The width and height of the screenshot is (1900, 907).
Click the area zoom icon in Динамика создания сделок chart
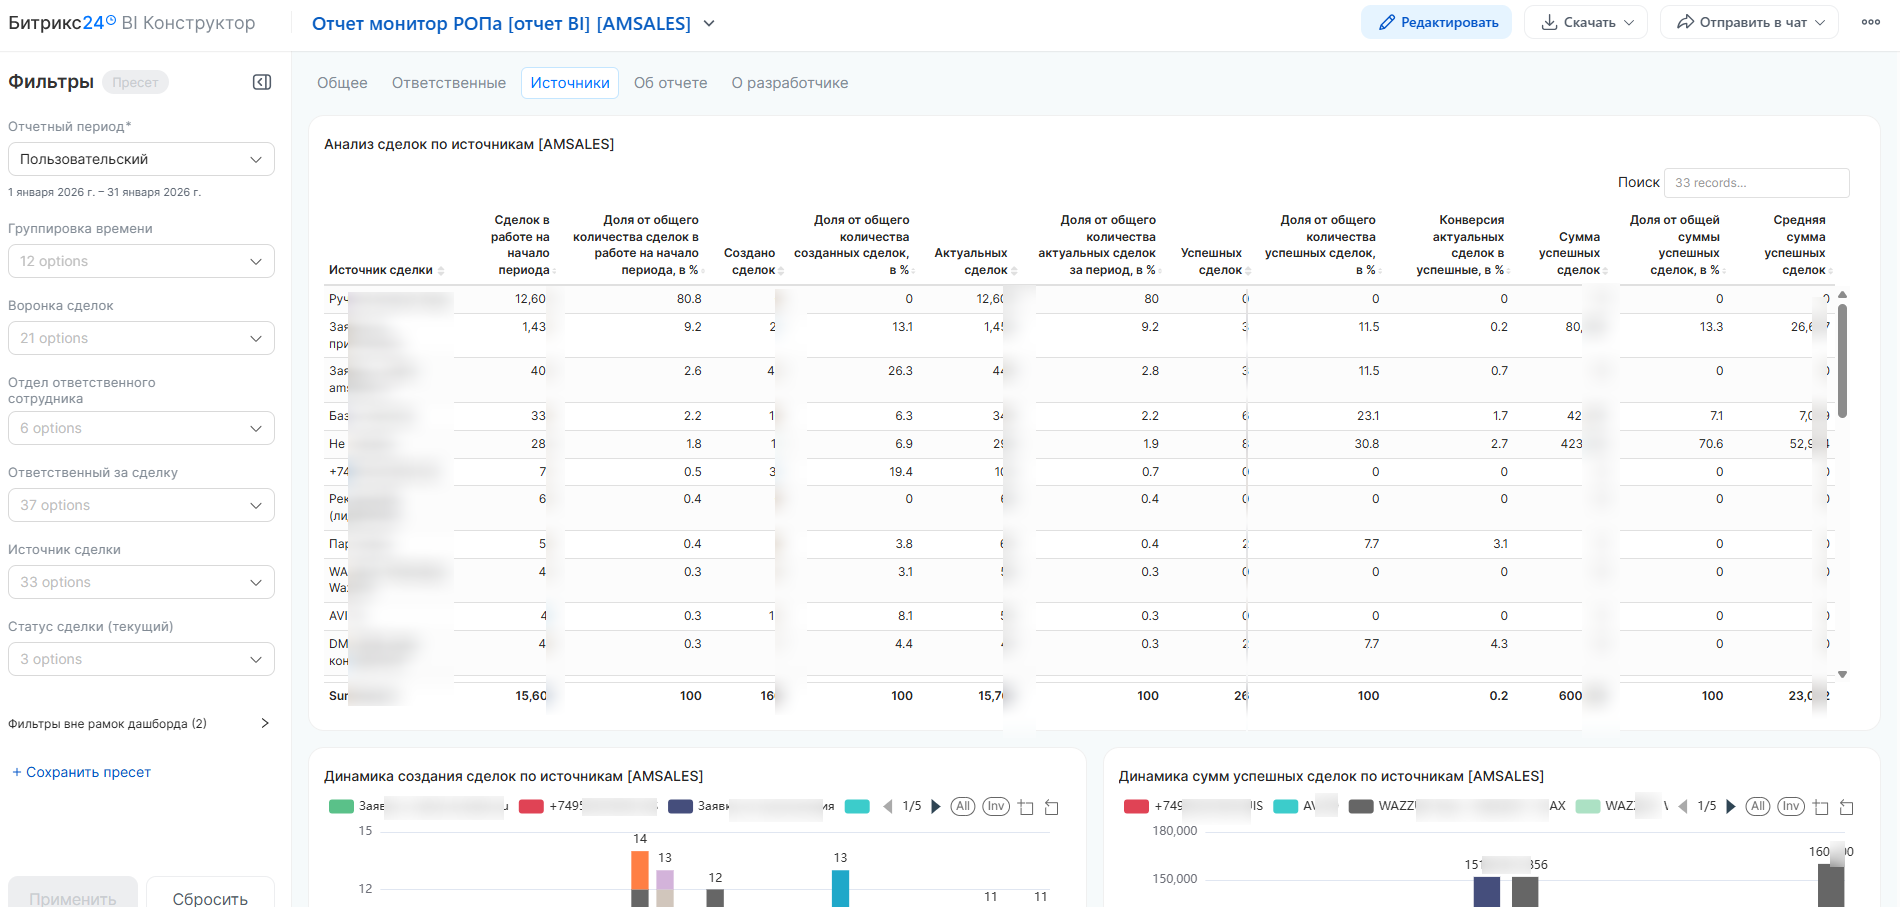click(x=1026, y=807)
